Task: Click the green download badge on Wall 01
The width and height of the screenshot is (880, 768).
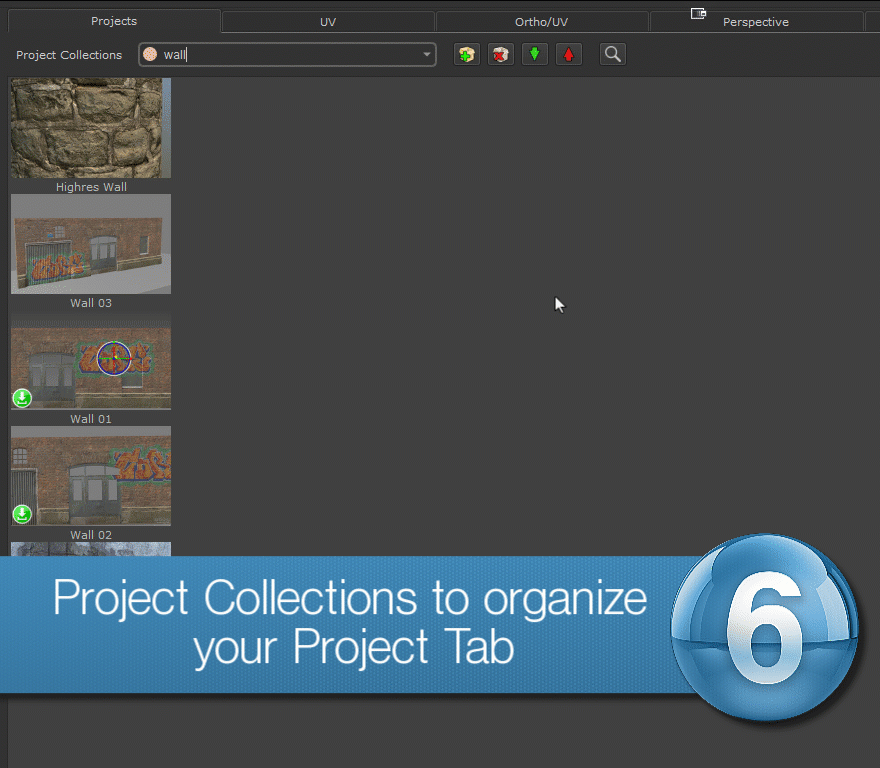Action: point(22,398)
